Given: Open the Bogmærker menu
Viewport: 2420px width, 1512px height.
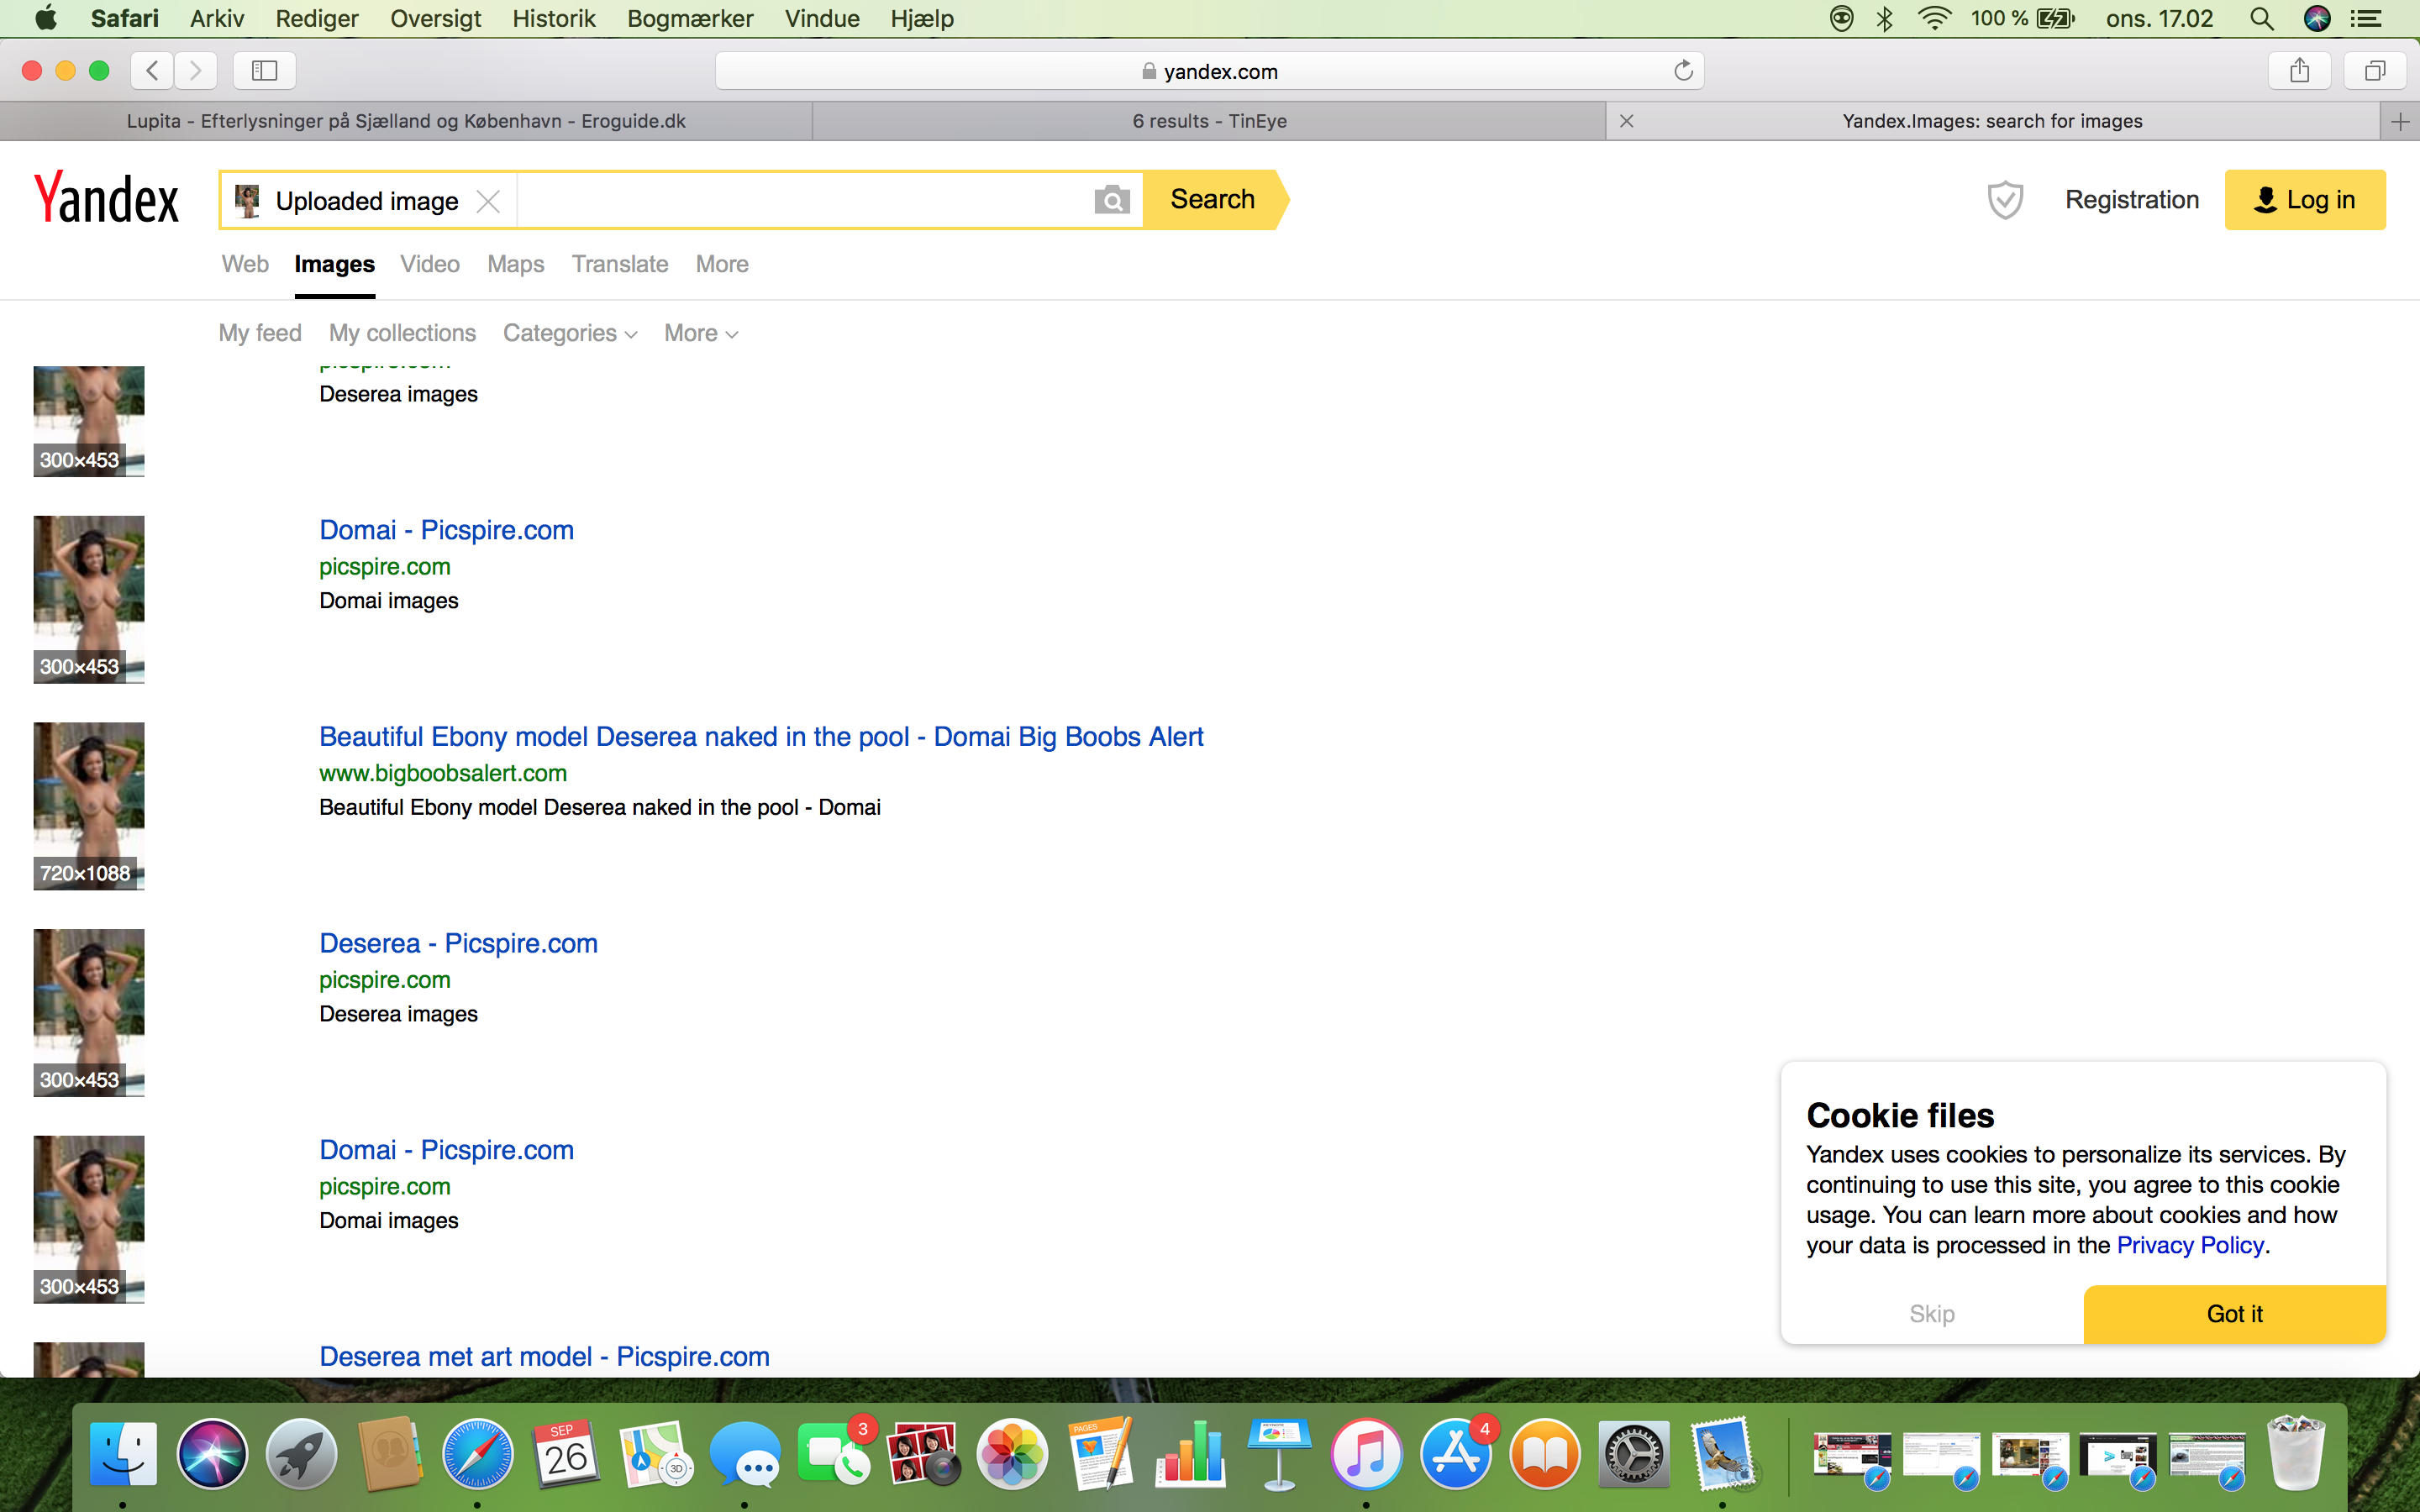Looking at the screenshot, I should [690, 18].
